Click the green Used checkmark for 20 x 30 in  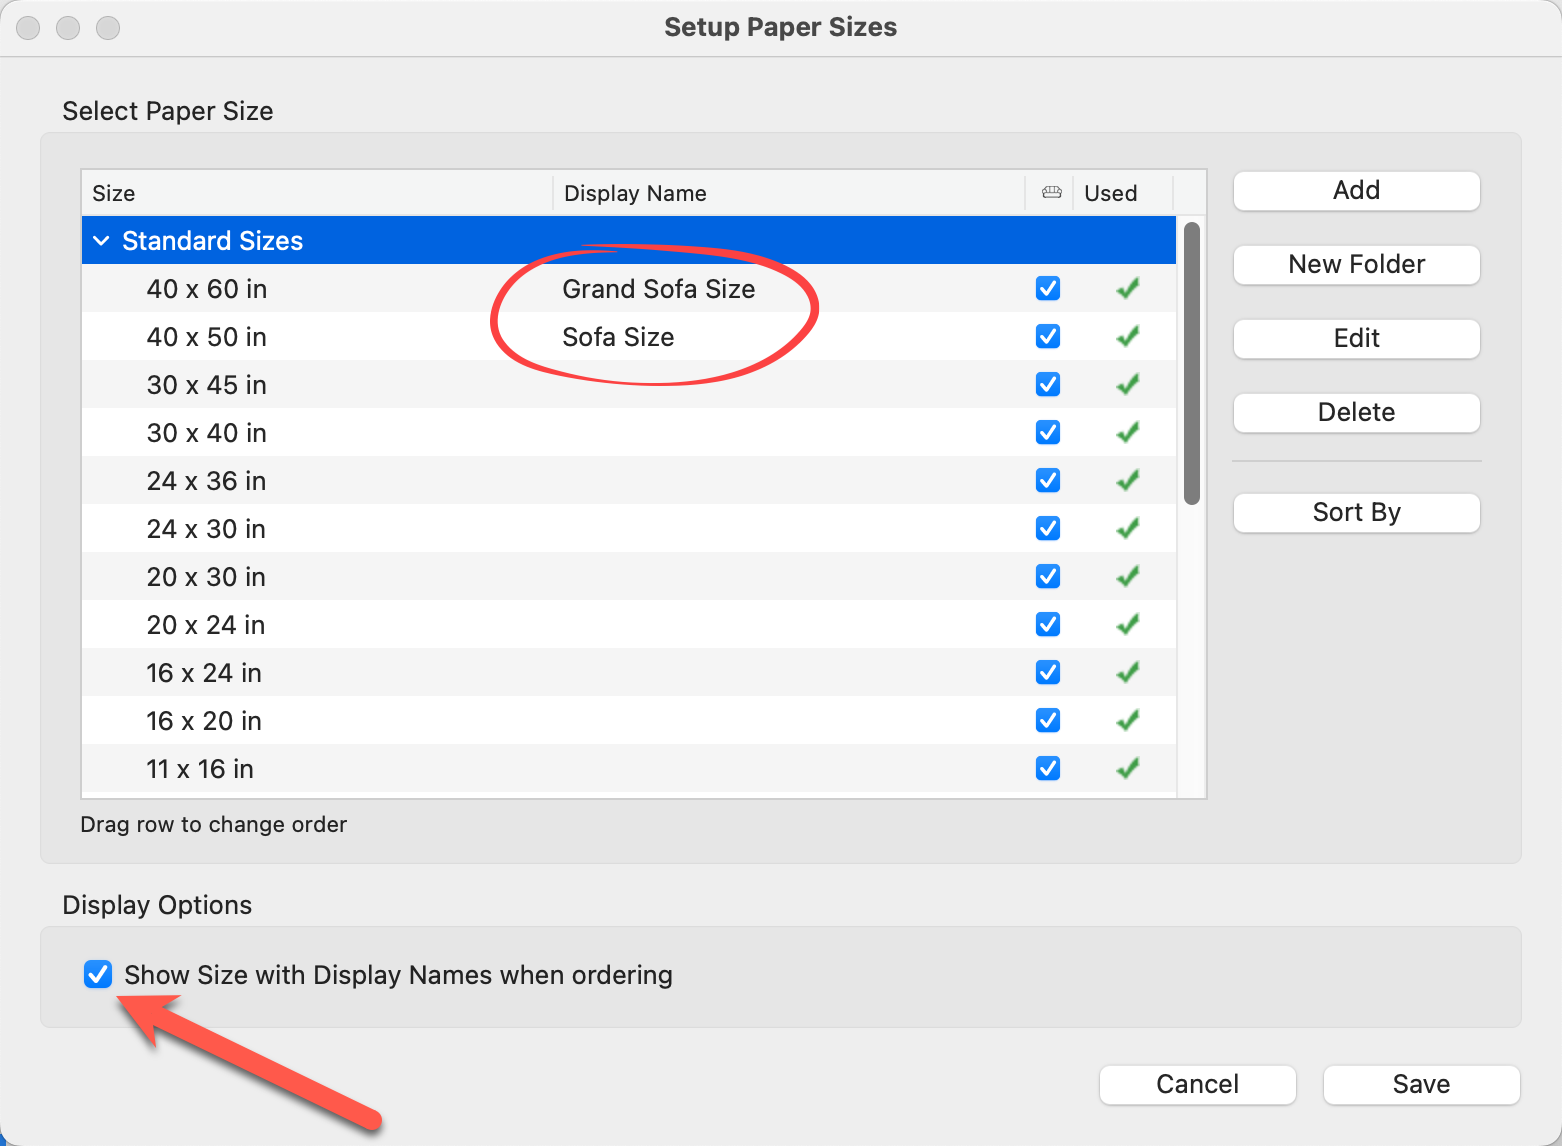click(x=1128, y=577)
